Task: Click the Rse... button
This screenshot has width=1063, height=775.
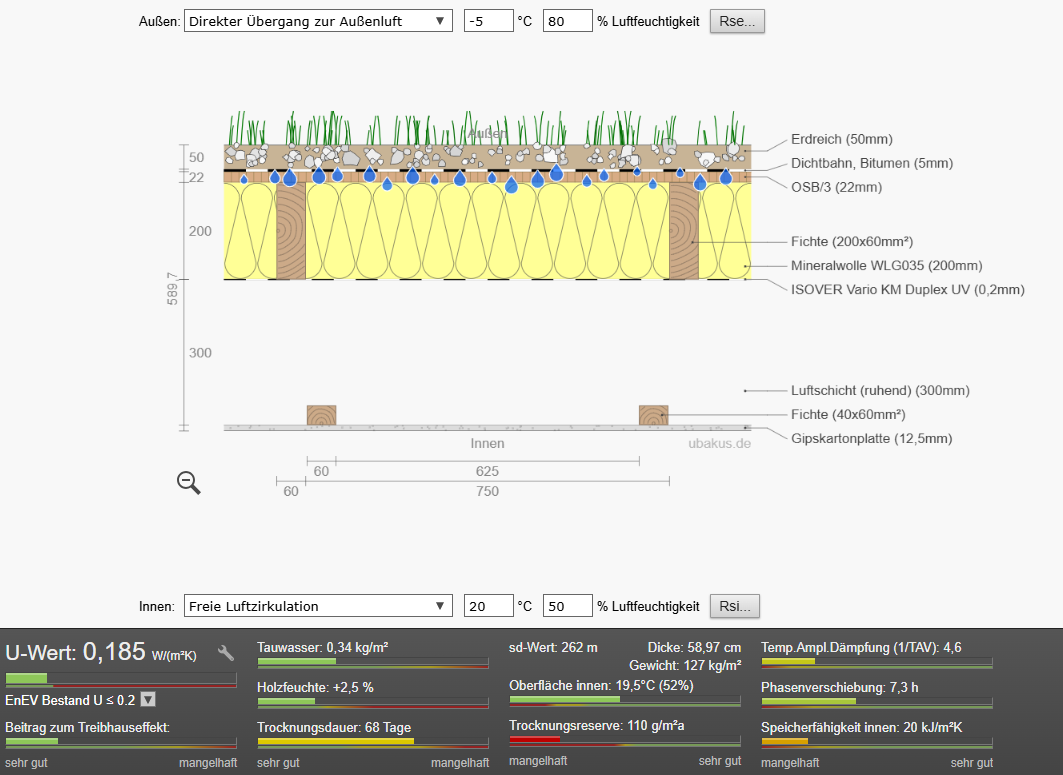Action: pos(737,21)
